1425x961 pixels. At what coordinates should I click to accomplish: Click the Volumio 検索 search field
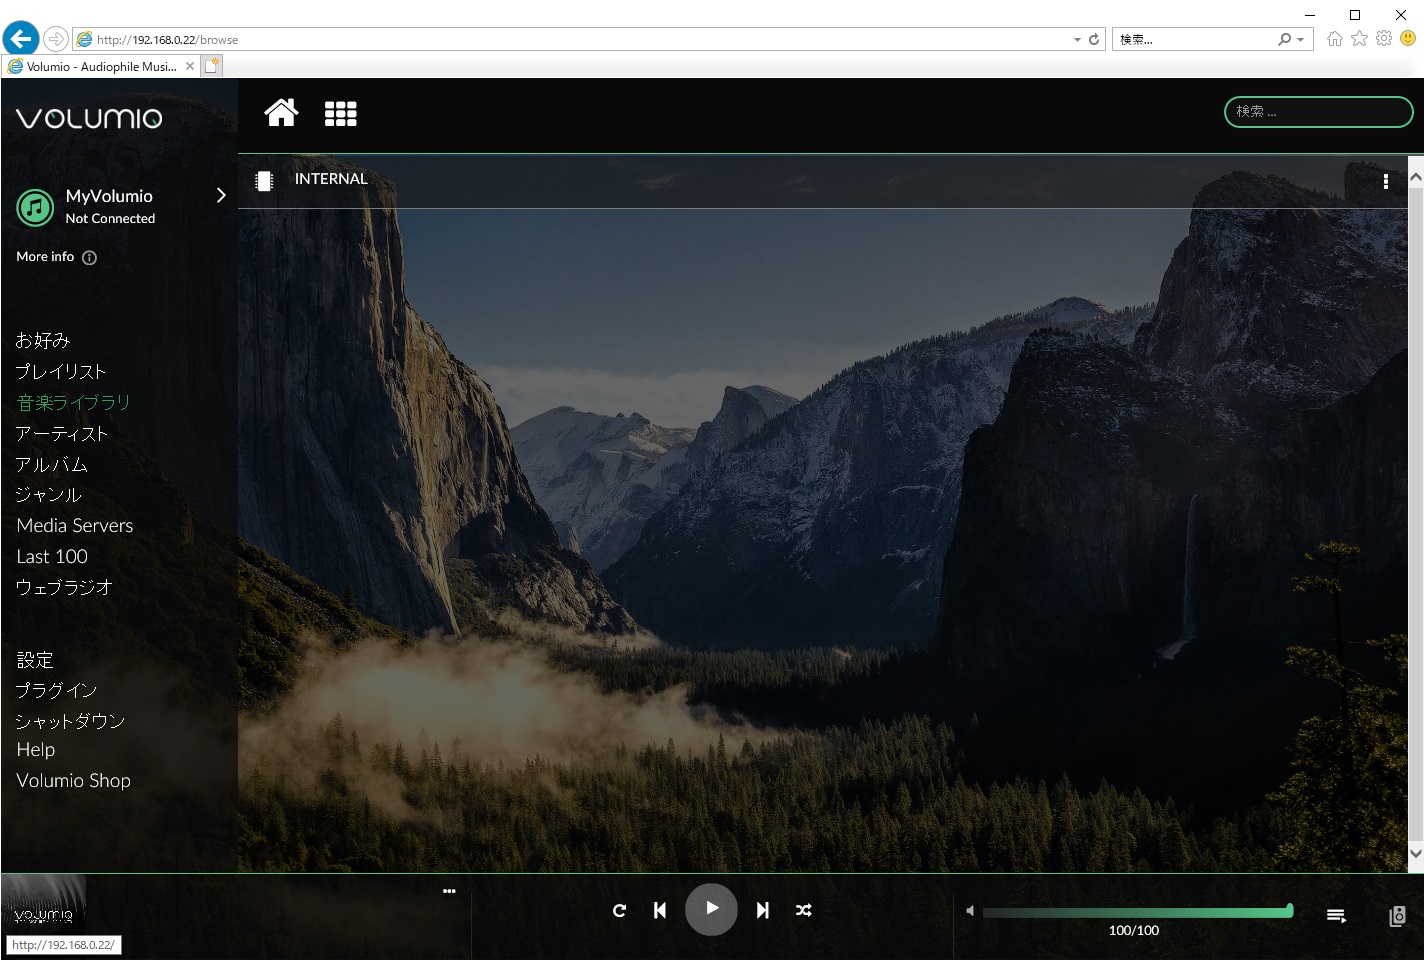coord(1317,112)
